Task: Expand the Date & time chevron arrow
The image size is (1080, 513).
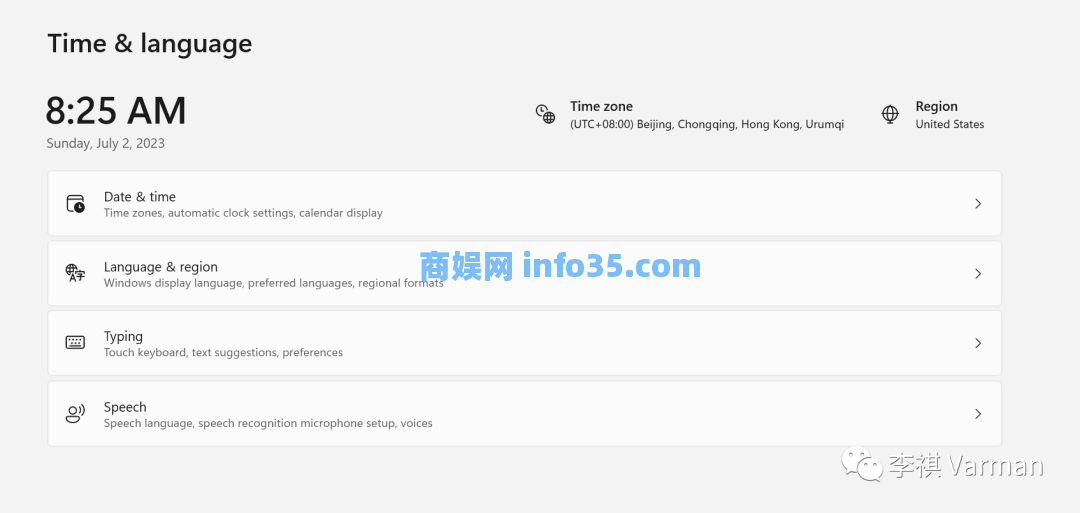Action: point(977,204)
